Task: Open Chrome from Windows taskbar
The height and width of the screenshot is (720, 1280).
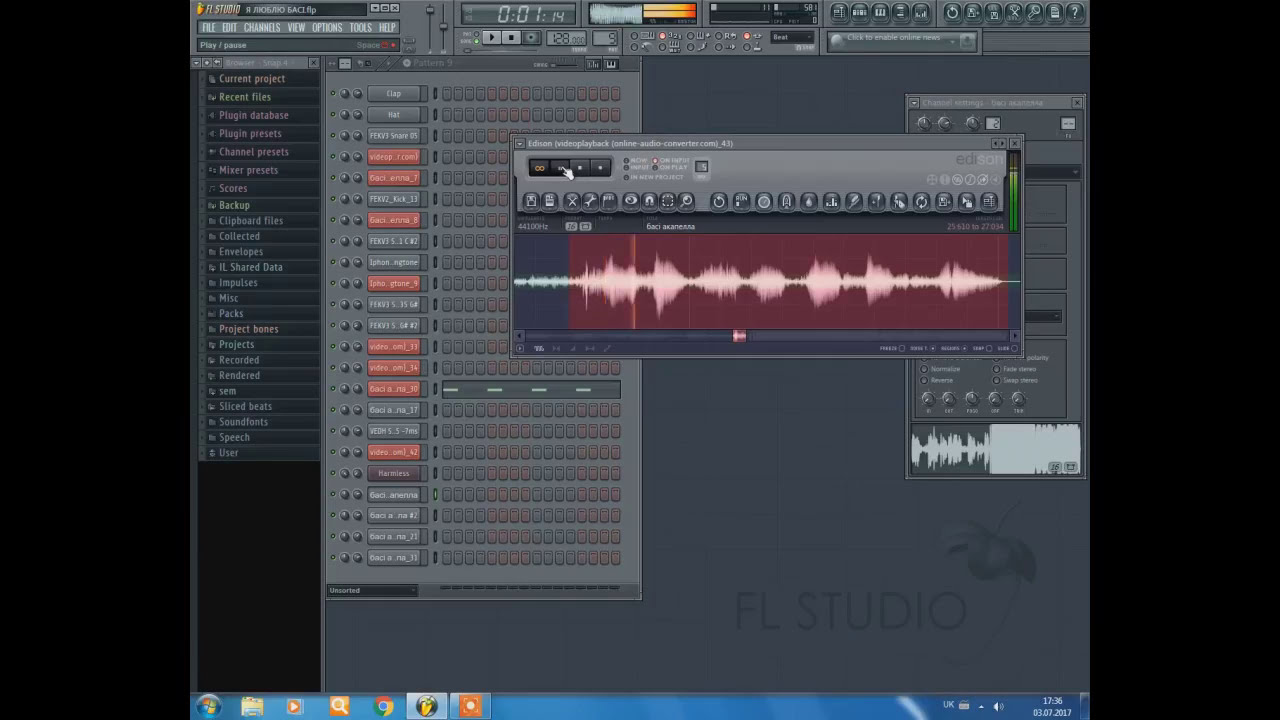Action: 384,707
